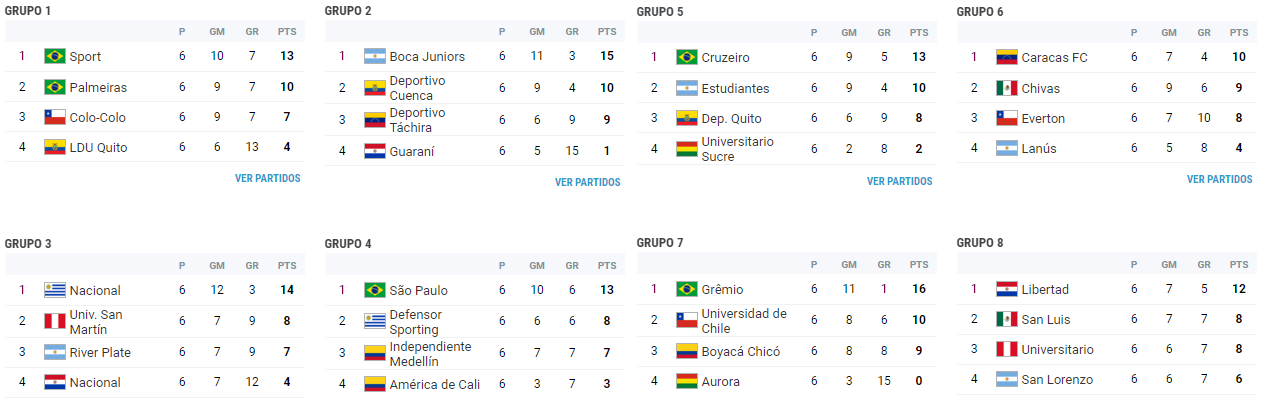Click the Ecuador flag next to LDU Quito
The width and height of the screenshot is (1268, 399).
pyautogui.click(x=55, y=147)
